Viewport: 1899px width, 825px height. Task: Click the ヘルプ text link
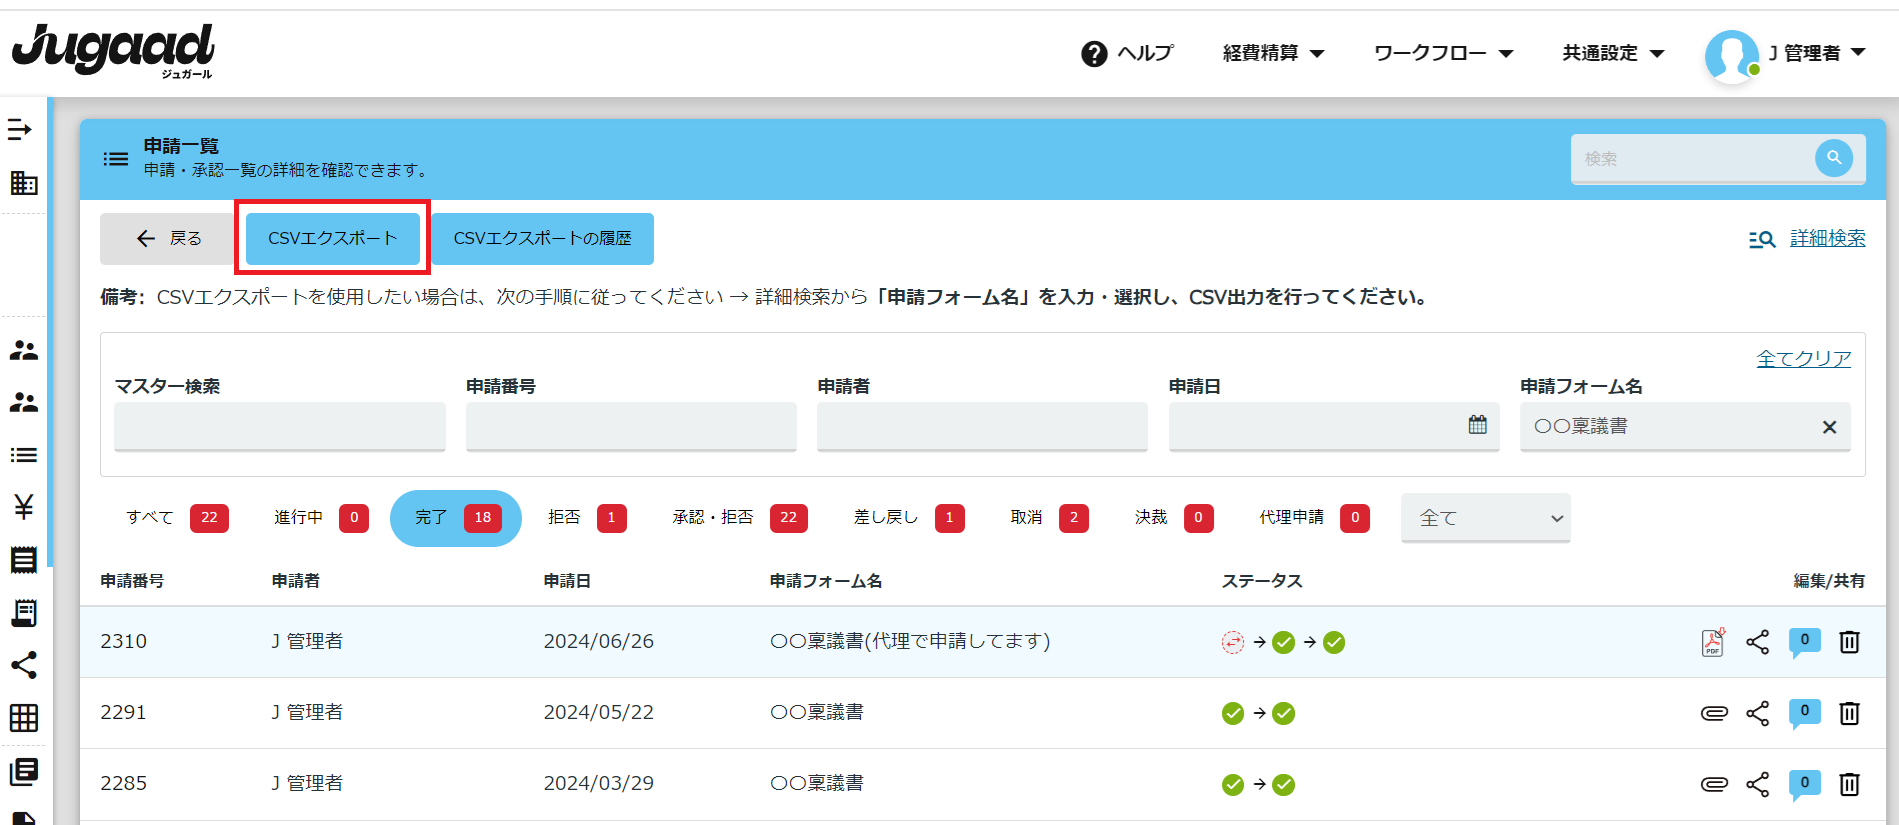pyautogui.click(x=1145, y=53)
